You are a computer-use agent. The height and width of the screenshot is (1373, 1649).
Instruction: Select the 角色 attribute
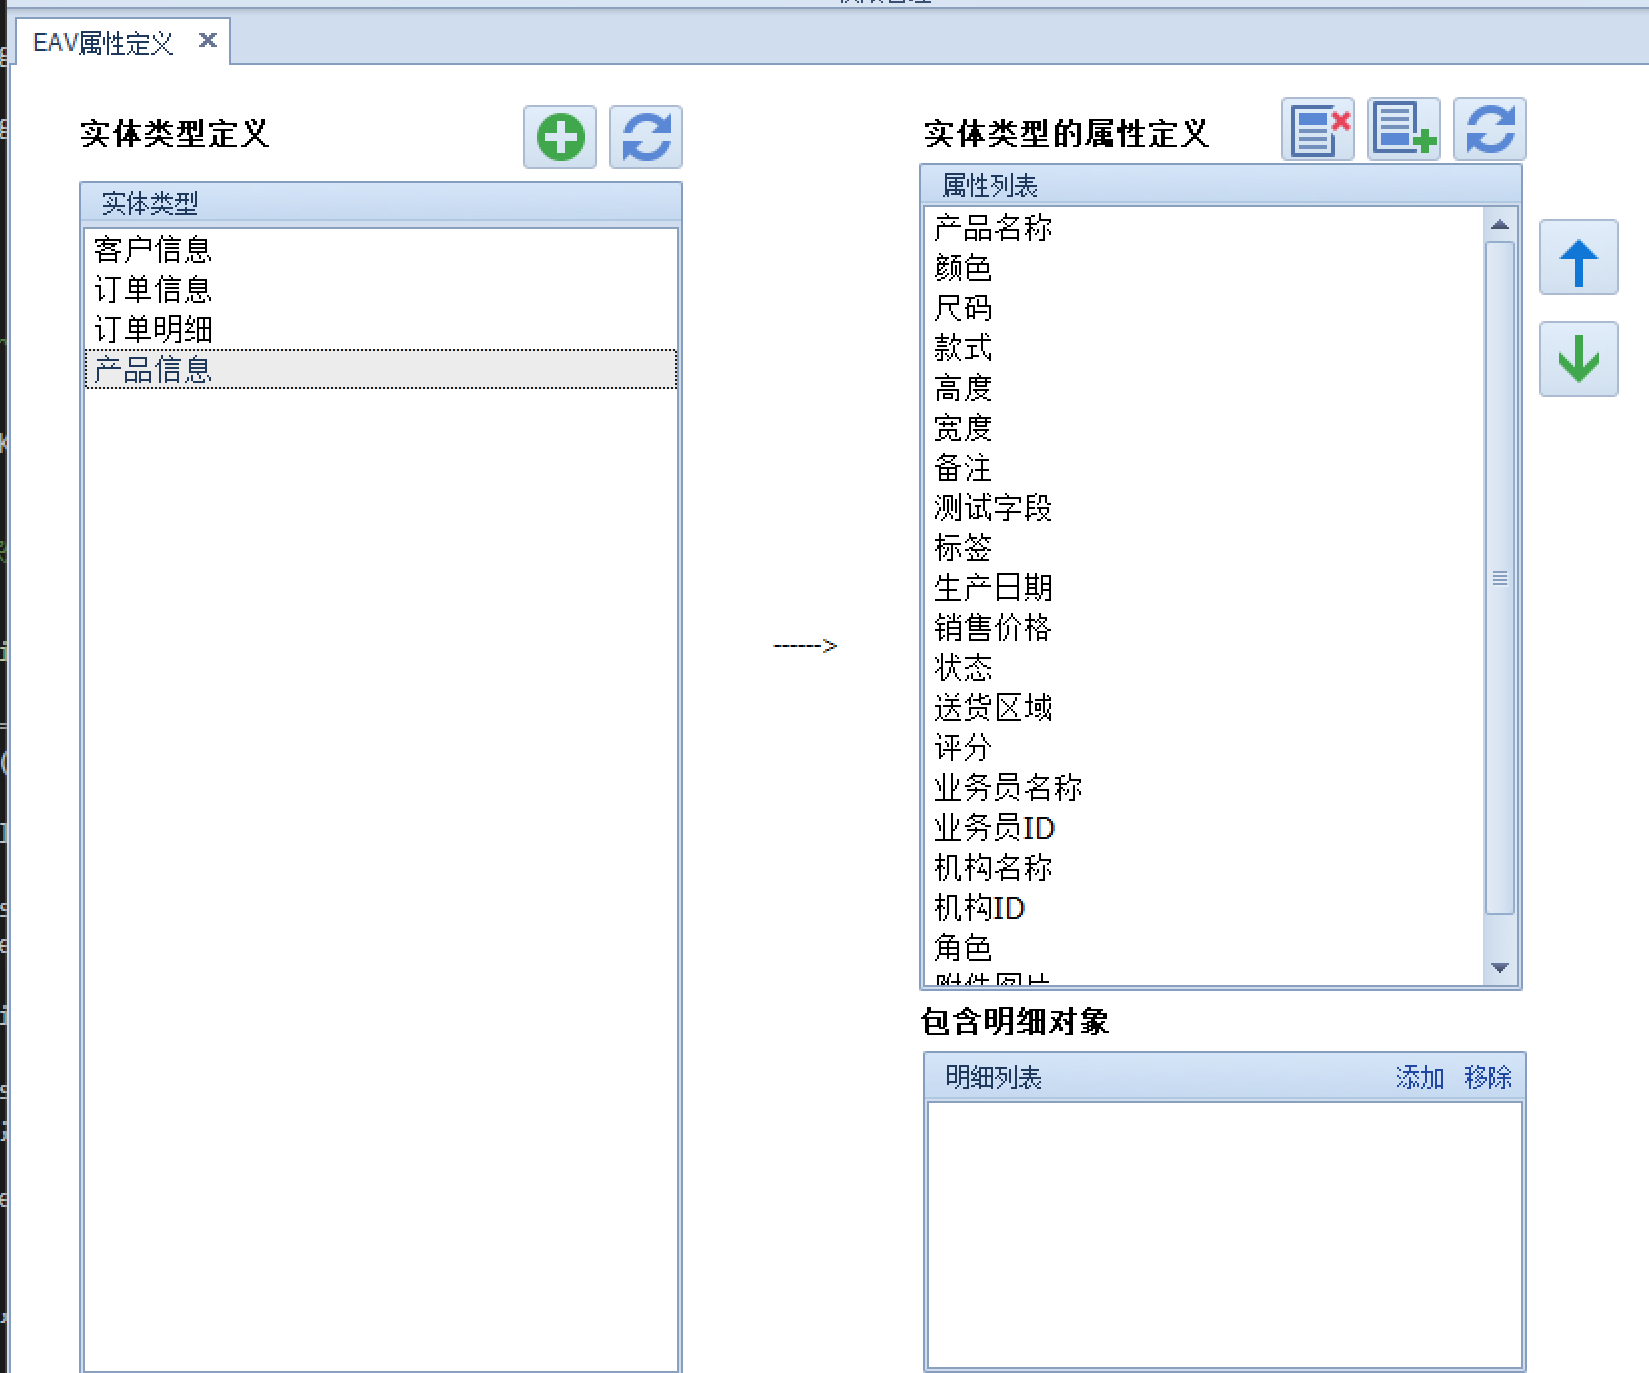(x=1204, y=948)
